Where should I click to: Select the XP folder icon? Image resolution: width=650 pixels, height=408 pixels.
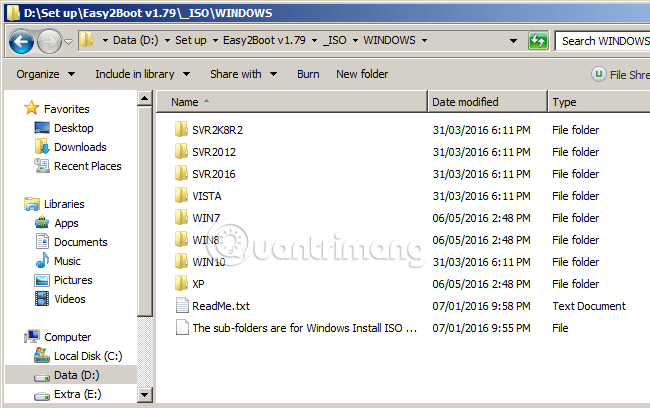pos(181,284)
